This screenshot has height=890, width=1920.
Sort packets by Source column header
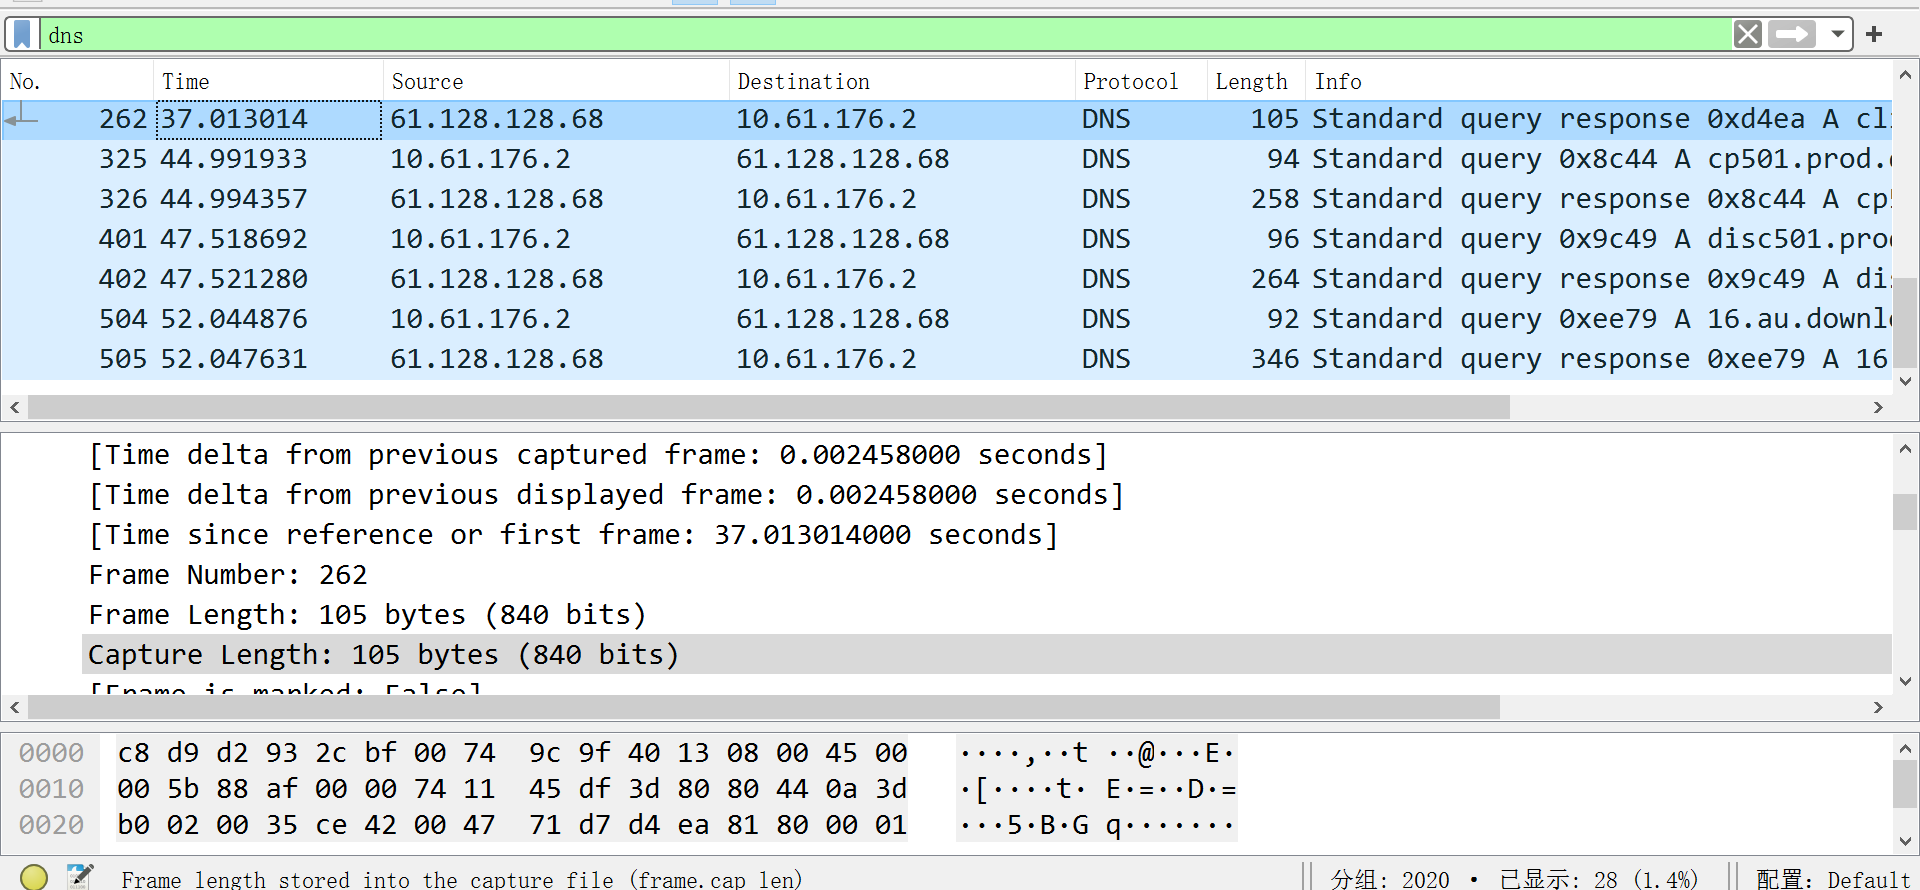point(556,81)
